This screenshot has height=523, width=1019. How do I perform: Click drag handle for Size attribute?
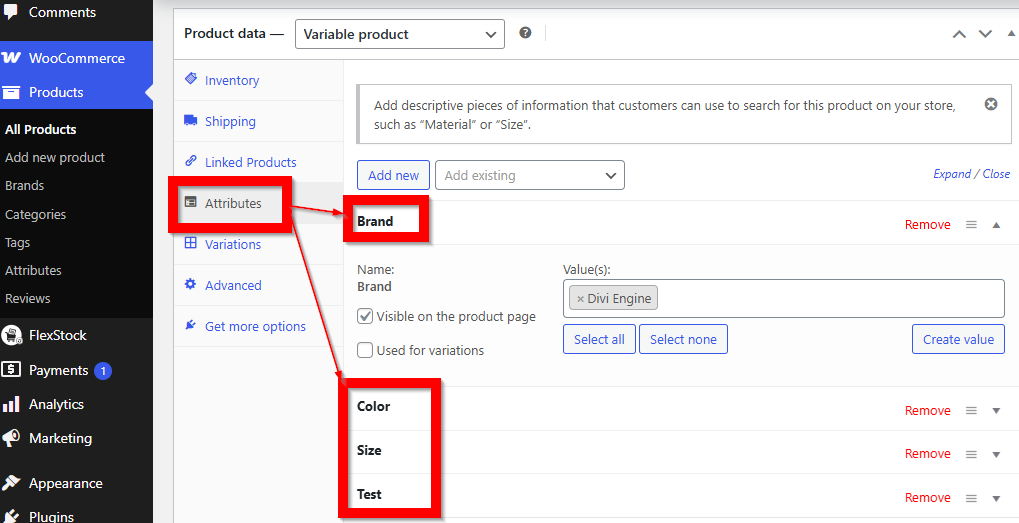coord(972,453)
